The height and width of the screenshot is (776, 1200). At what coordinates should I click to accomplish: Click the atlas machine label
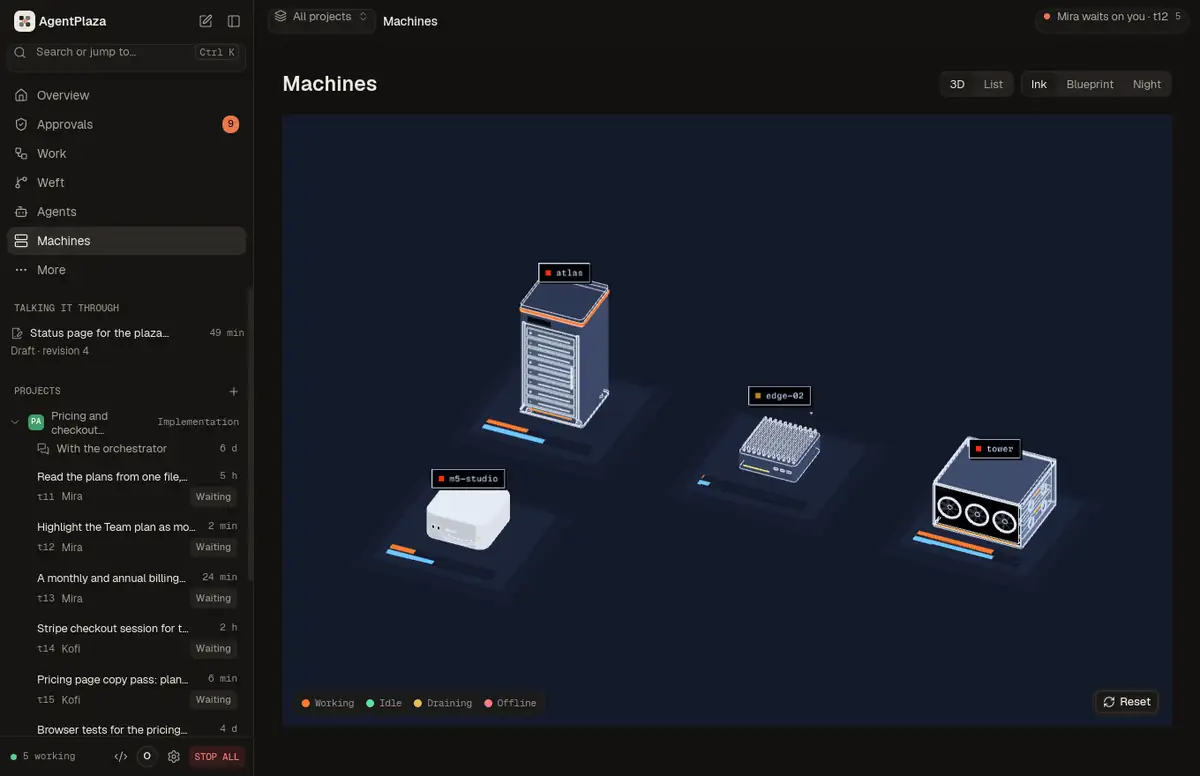click(564, 272)
